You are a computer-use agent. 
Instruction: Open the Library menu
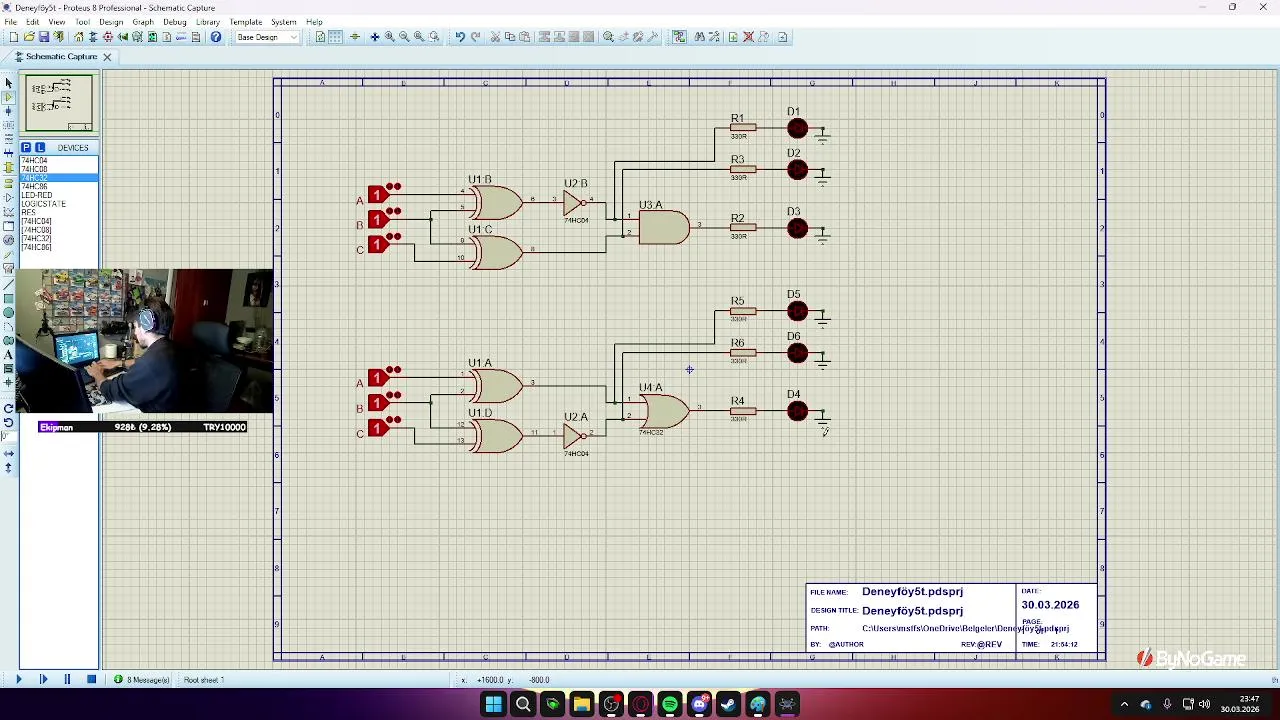click(x=208, y=22)
